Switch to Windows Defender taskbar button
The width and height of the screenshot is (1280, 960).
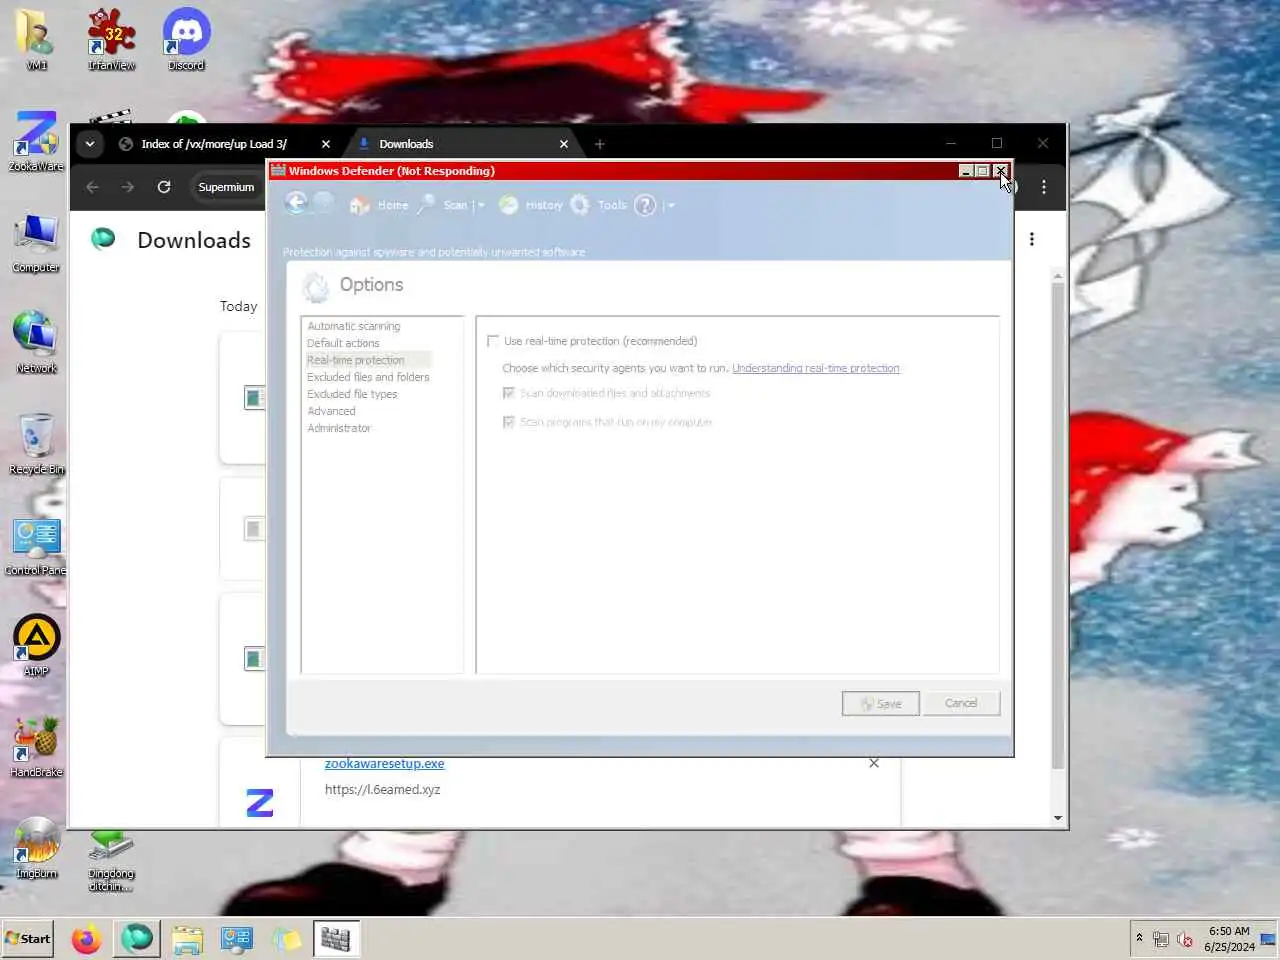coord(336,939)
